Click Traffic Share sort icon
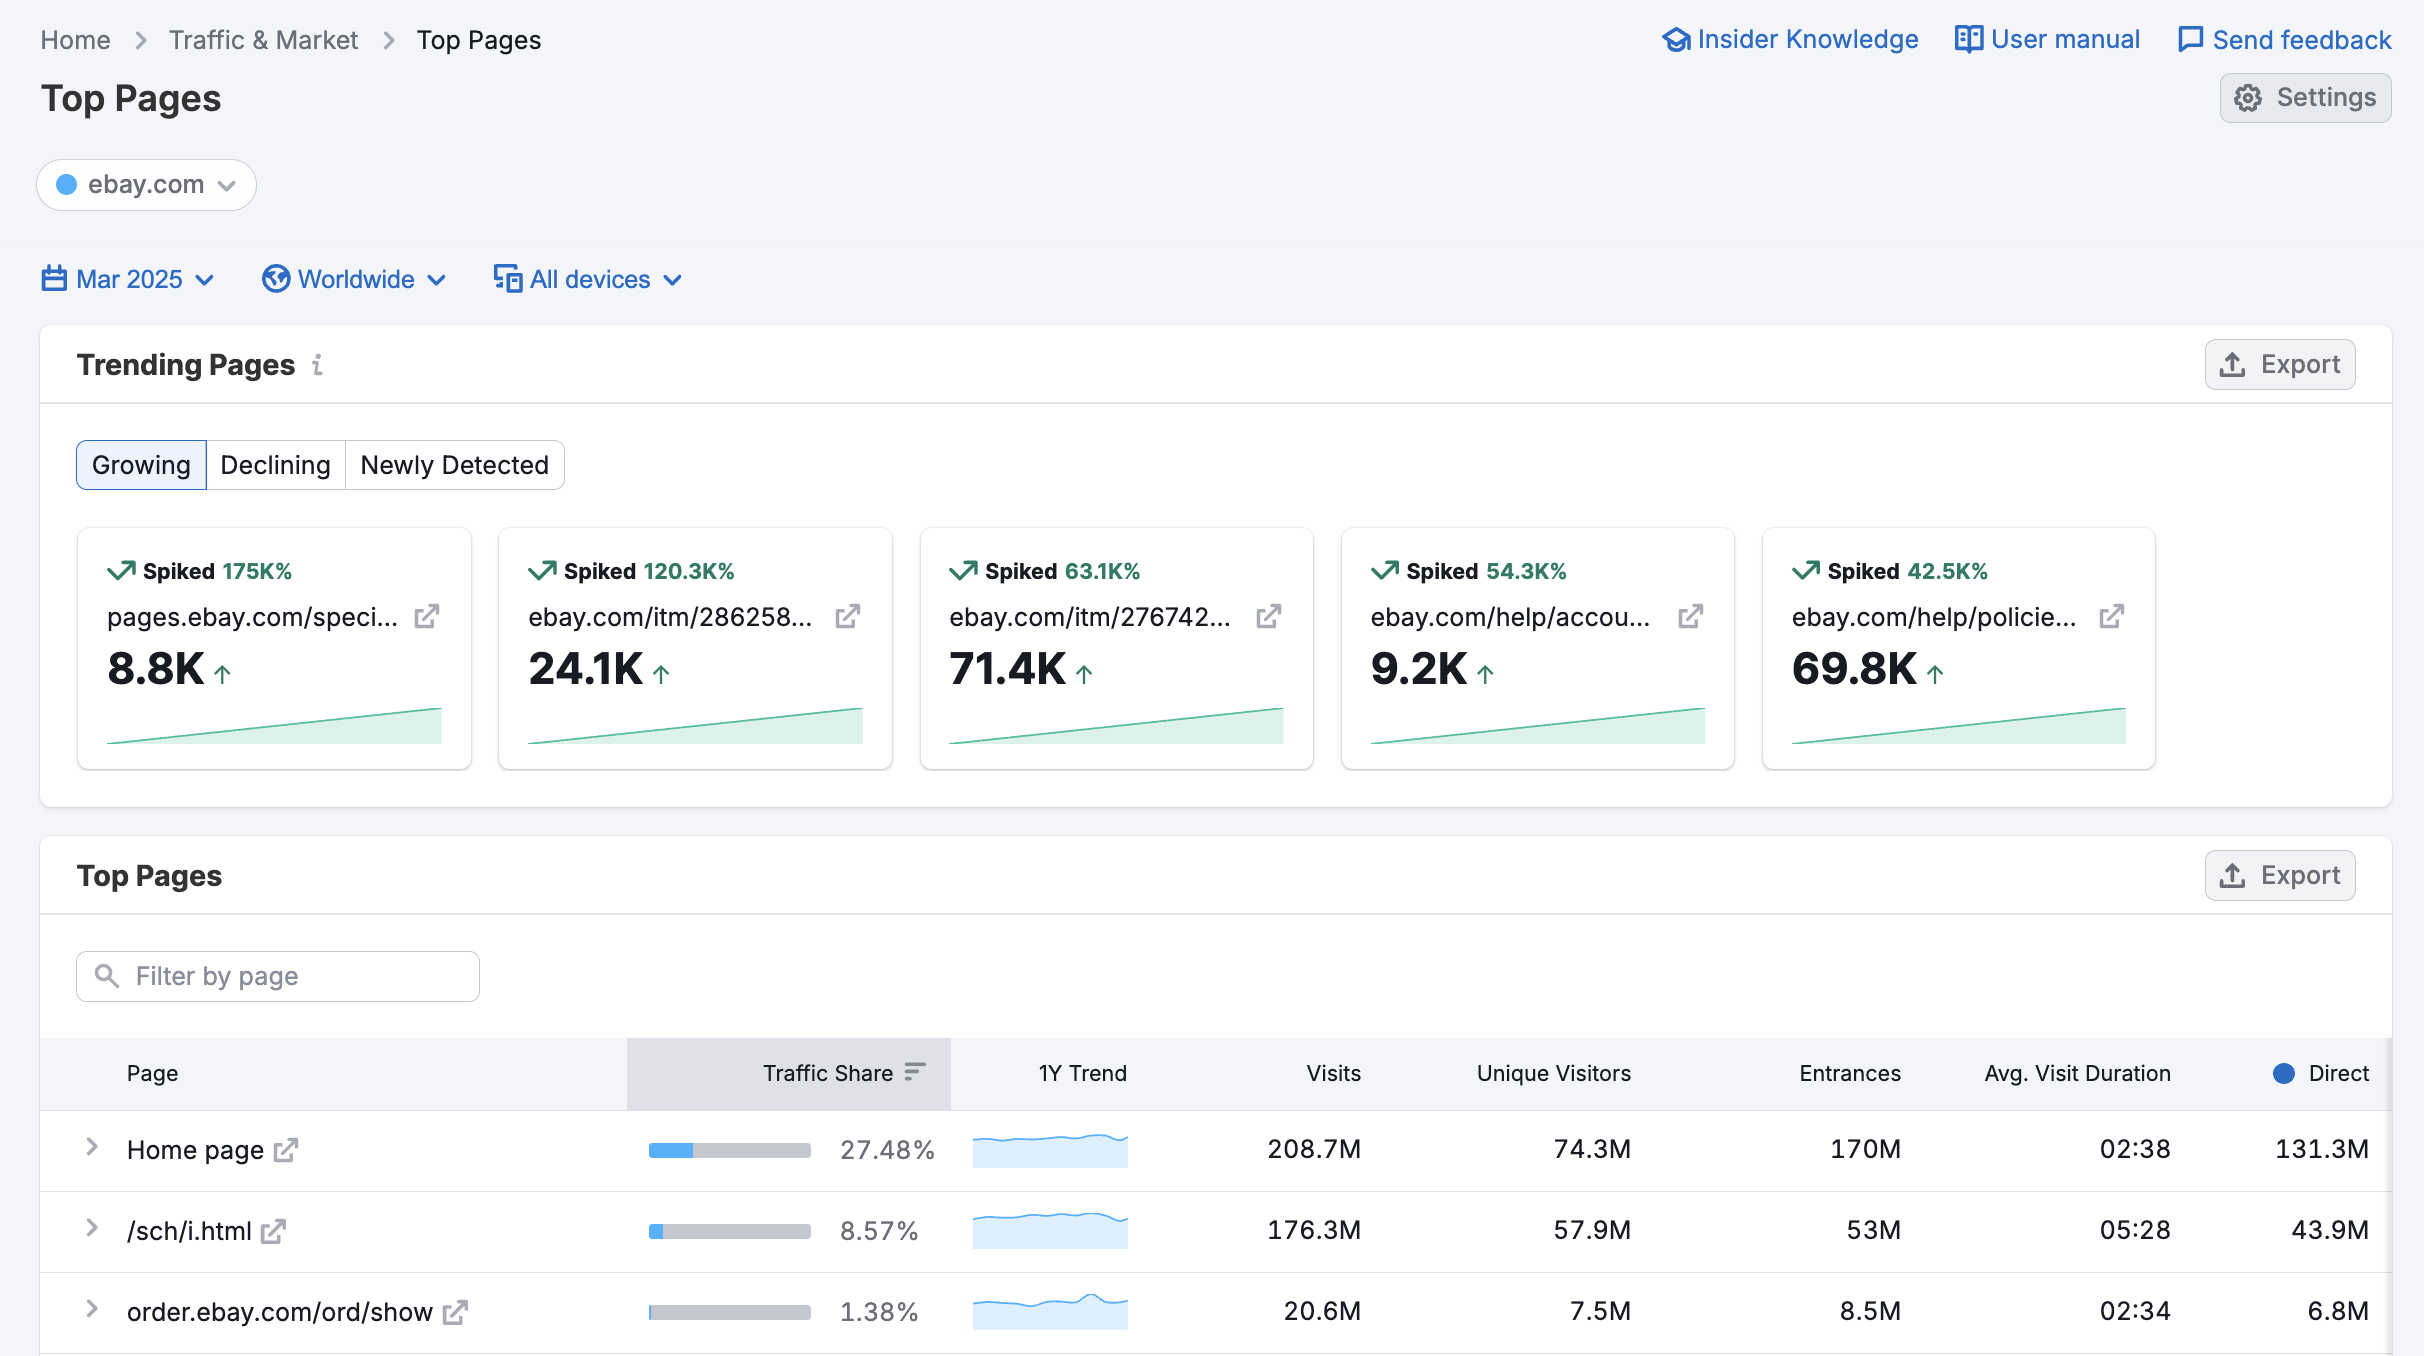 [914, 1072]
